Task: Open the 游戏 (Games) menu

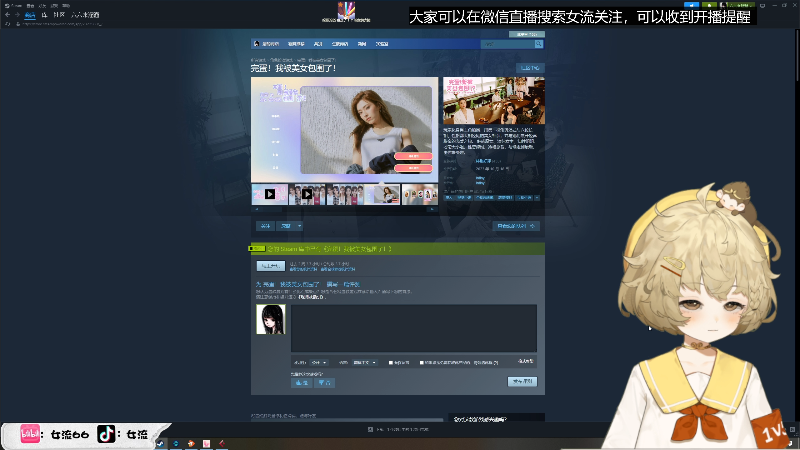Action: [x=54, y=6]
